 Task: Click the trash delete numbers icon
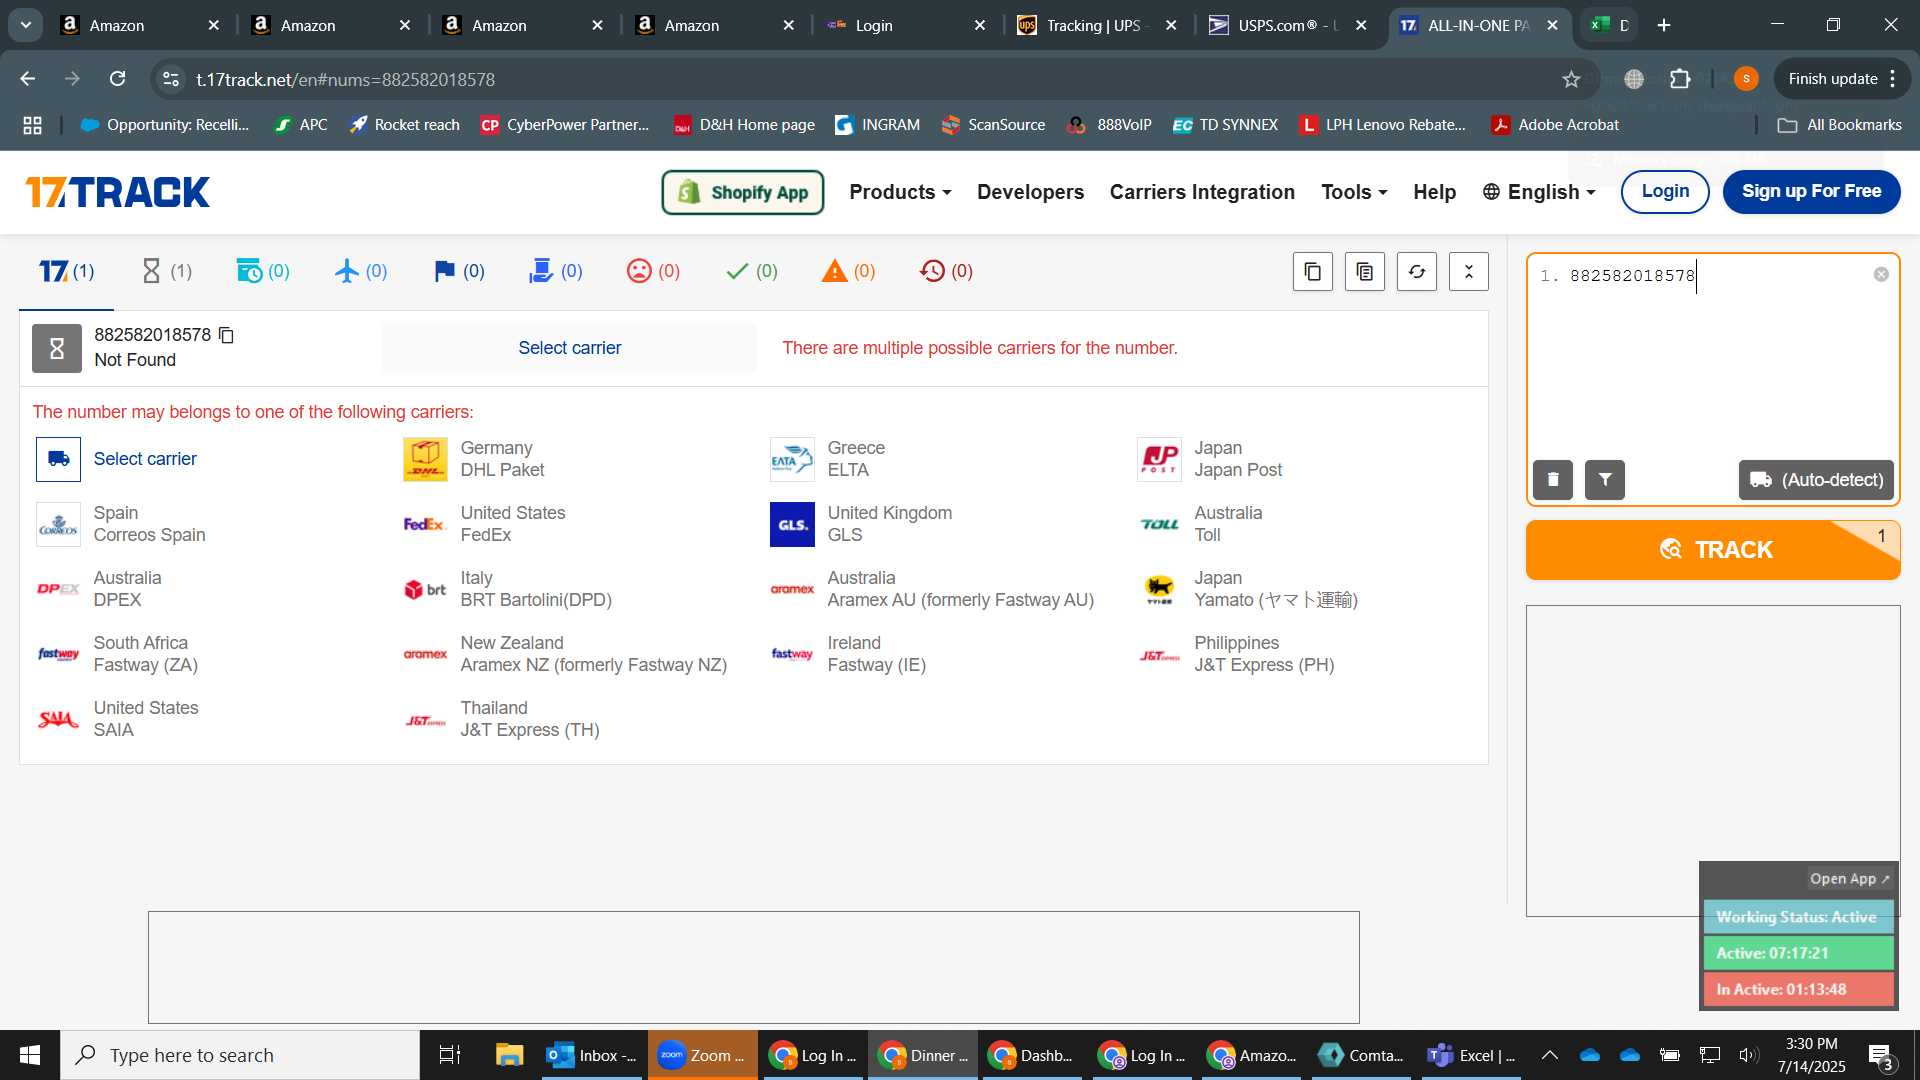1553,480
